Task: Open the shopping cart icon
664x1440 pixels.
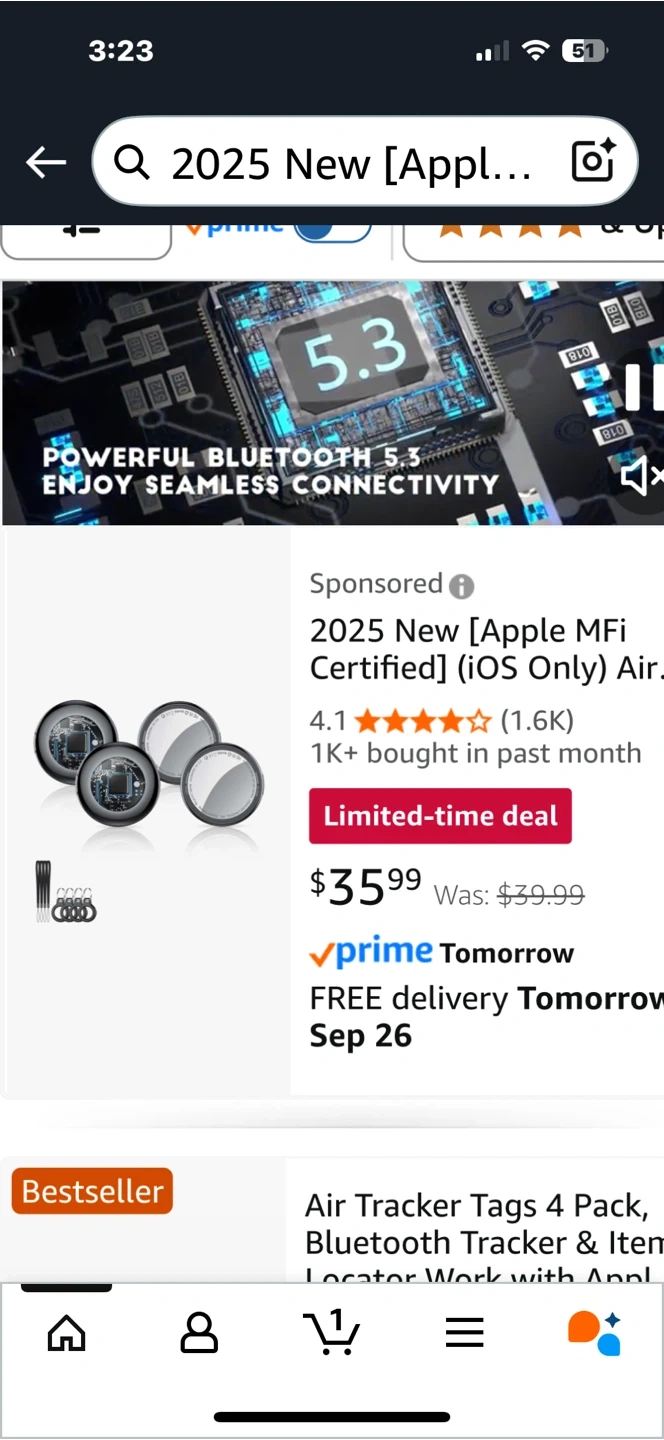Action: click(331, 1332)
